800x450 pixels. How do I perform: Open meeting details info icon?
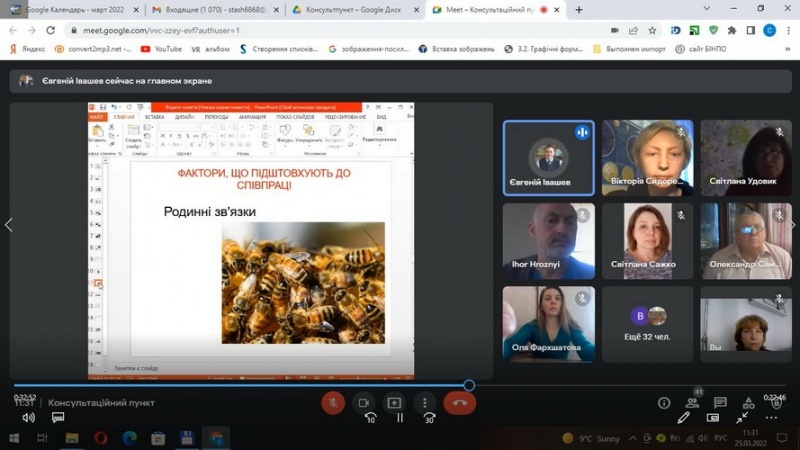click(x=664, y=402)
